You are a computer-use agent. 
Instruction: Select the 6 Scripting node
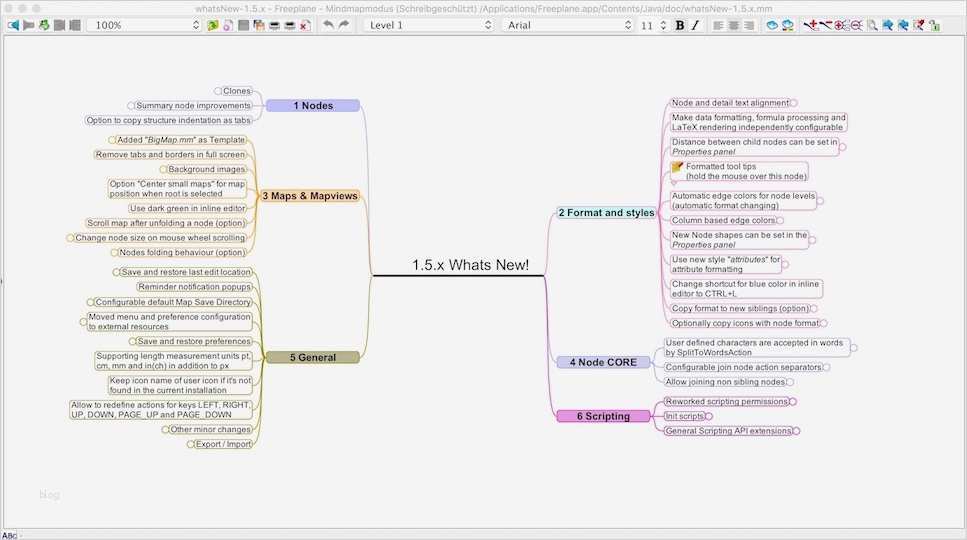click(x=603, y=417)
